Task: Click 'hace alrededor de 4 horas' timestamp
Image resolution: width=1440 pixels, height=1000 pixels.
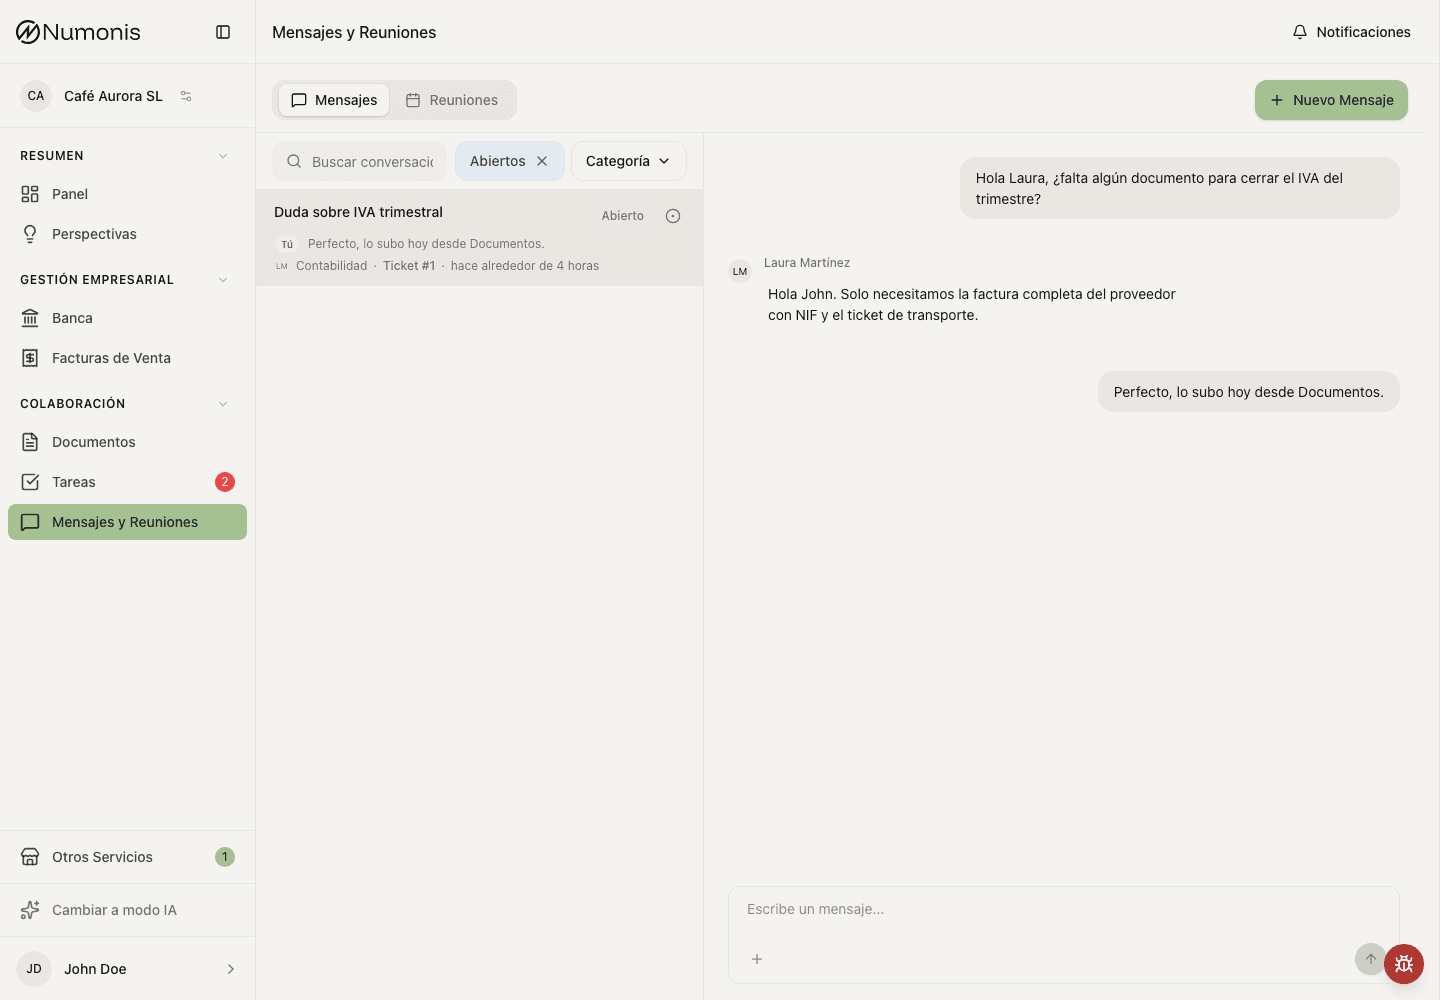Action: [x=525, y=266]
